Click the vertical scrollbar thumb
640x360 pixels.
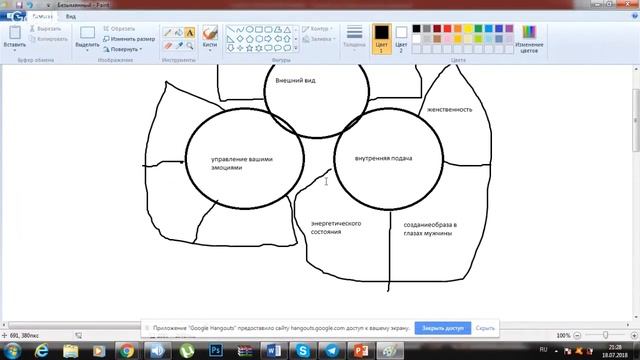[636, 119]
